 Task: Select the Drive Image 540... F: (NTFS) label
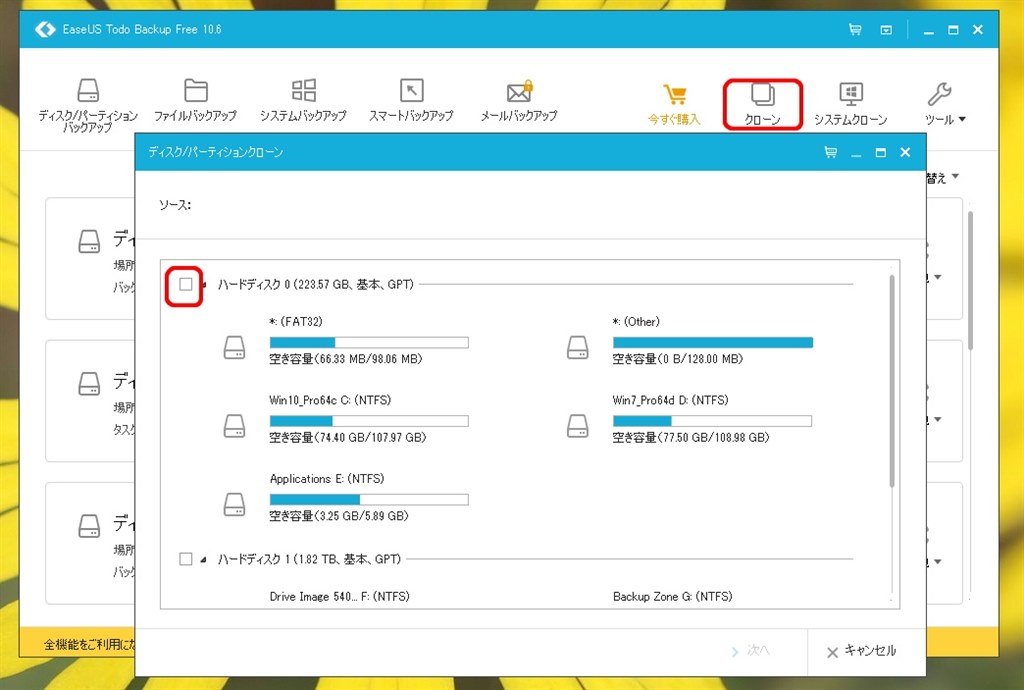(340, 596)
